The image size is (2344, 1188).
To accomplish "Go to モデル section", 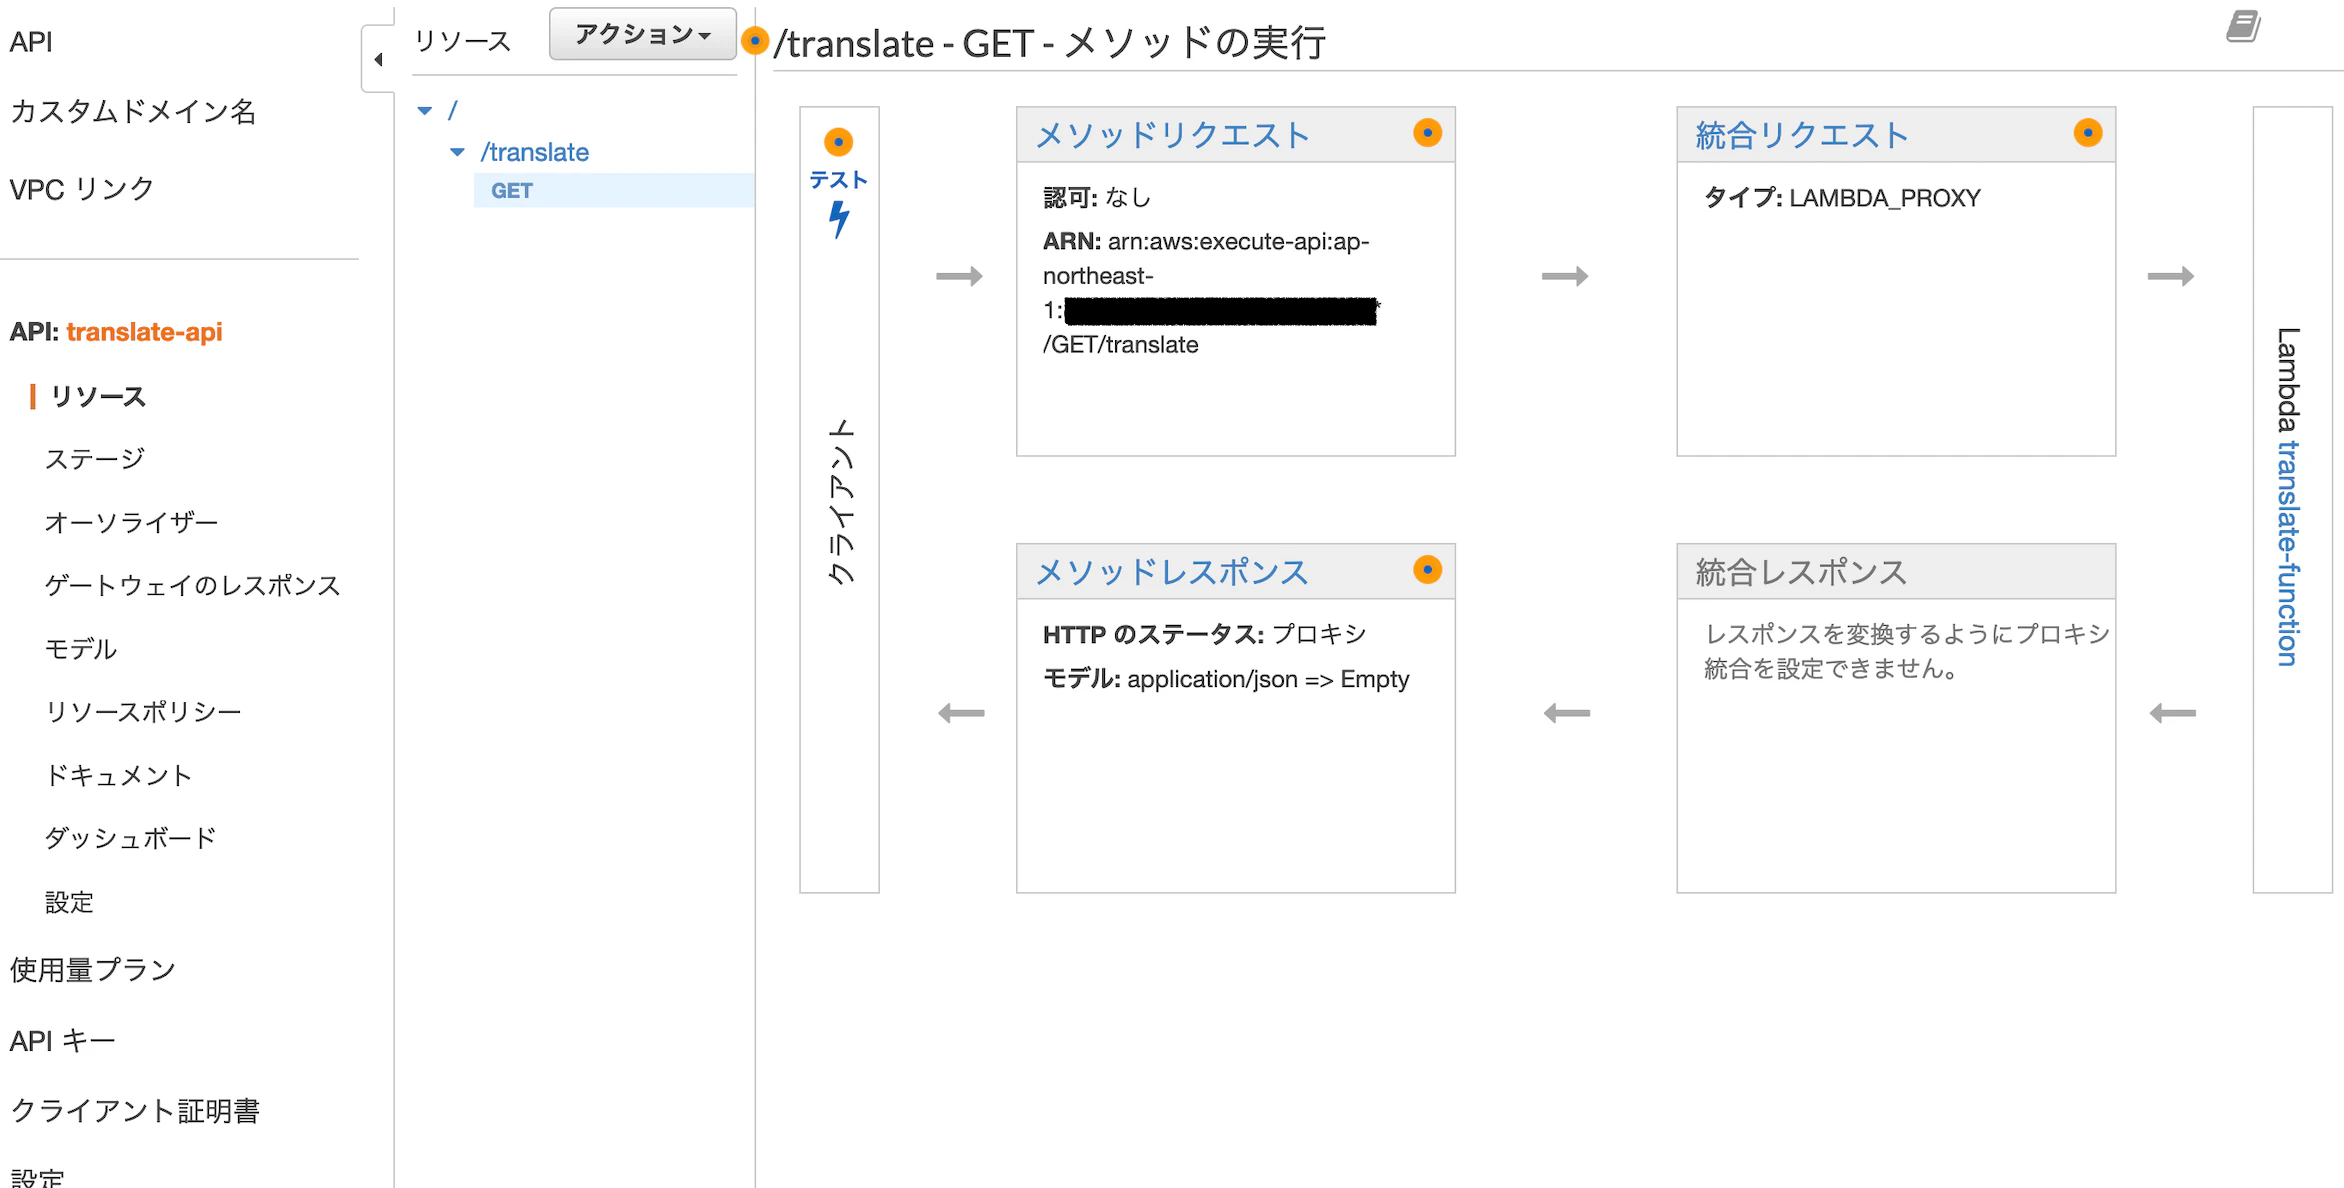I will point(81,649).
